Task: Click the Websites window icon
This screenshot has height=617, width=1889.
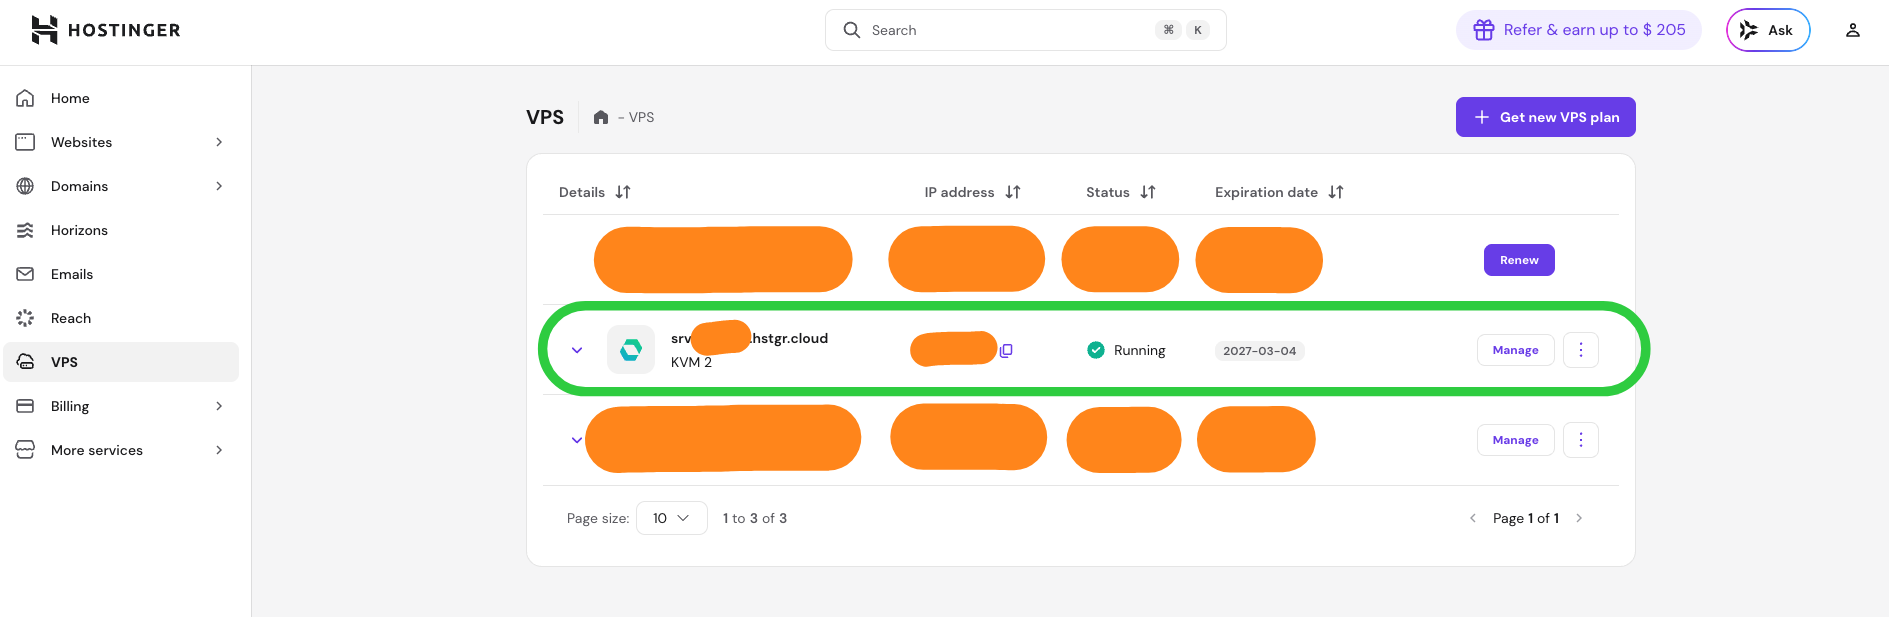Action: tap(26, 142)
